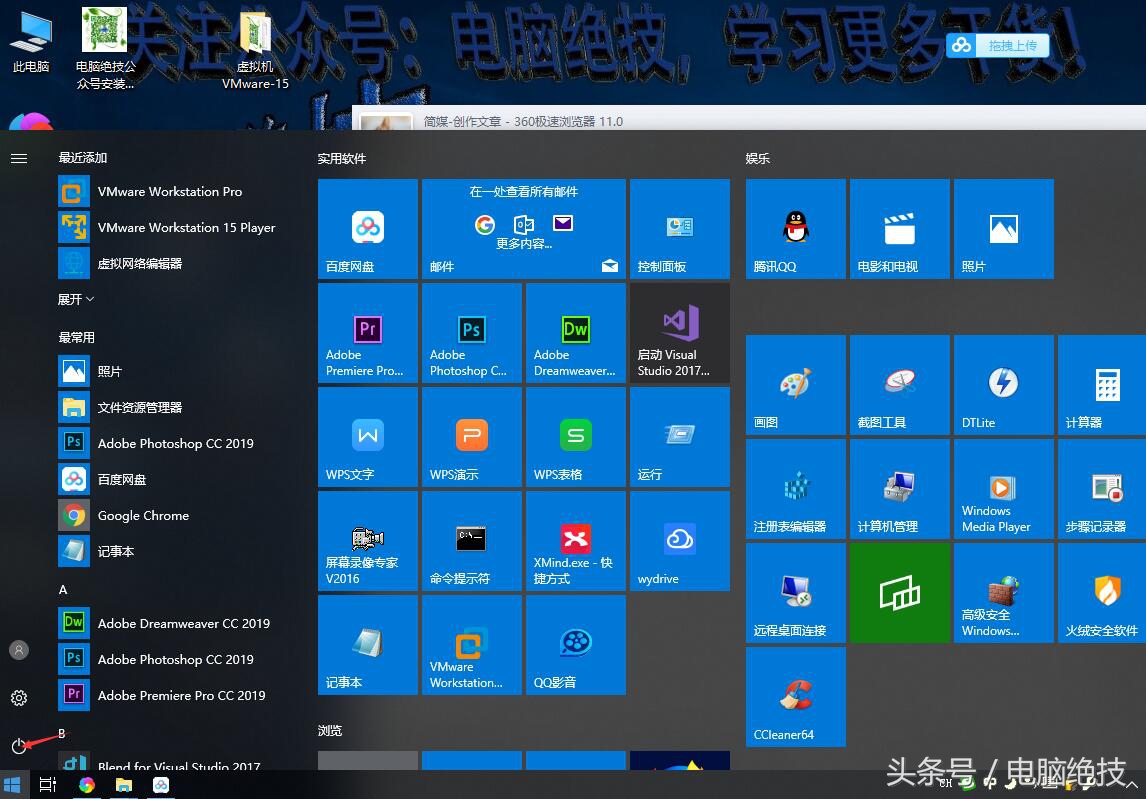Select the 截图工具 snipping tool tile
Image resolution: width=1146 pixels, height=799 pixels.
click(899, 385)
